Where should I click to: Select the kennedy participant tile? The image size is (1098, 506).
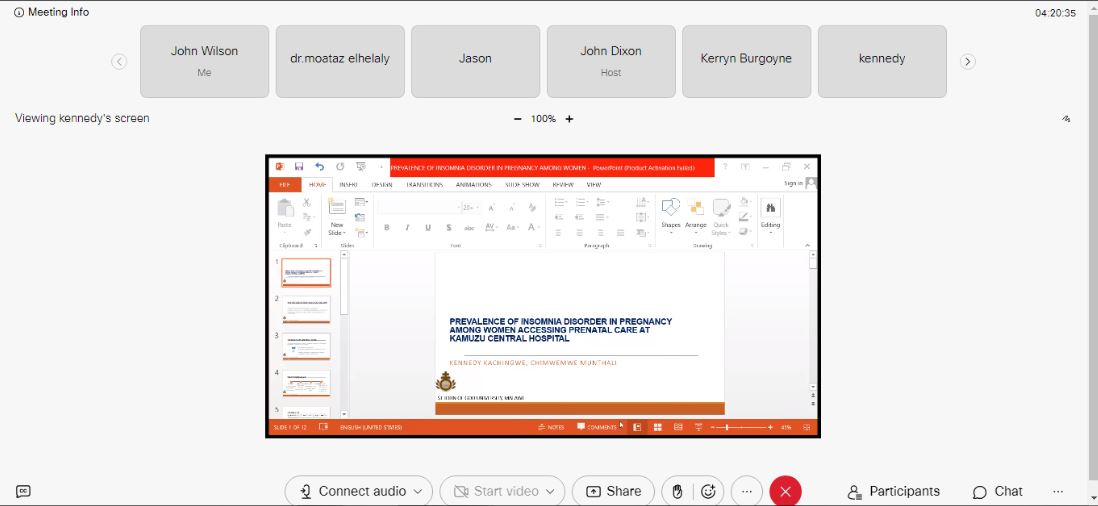882,62
